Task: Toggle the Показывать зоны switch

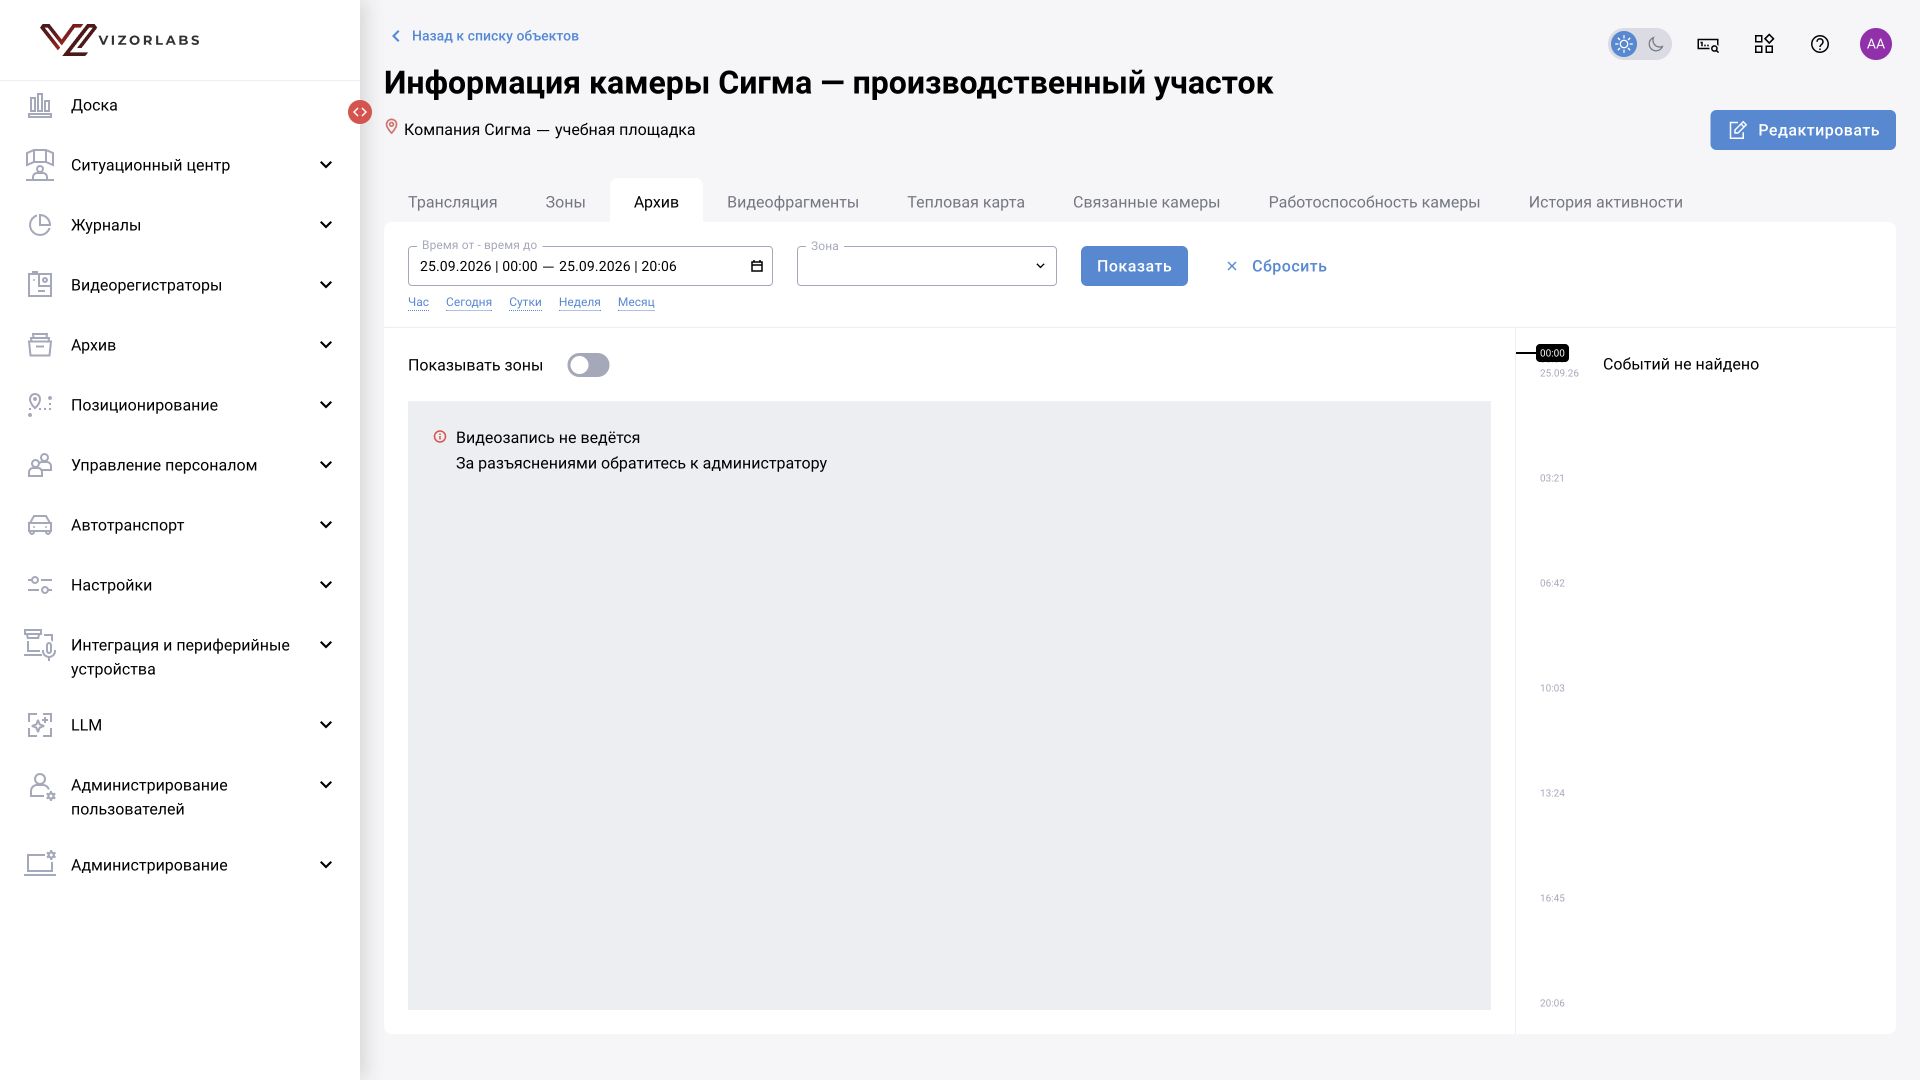Action: [x=588, y=365]
